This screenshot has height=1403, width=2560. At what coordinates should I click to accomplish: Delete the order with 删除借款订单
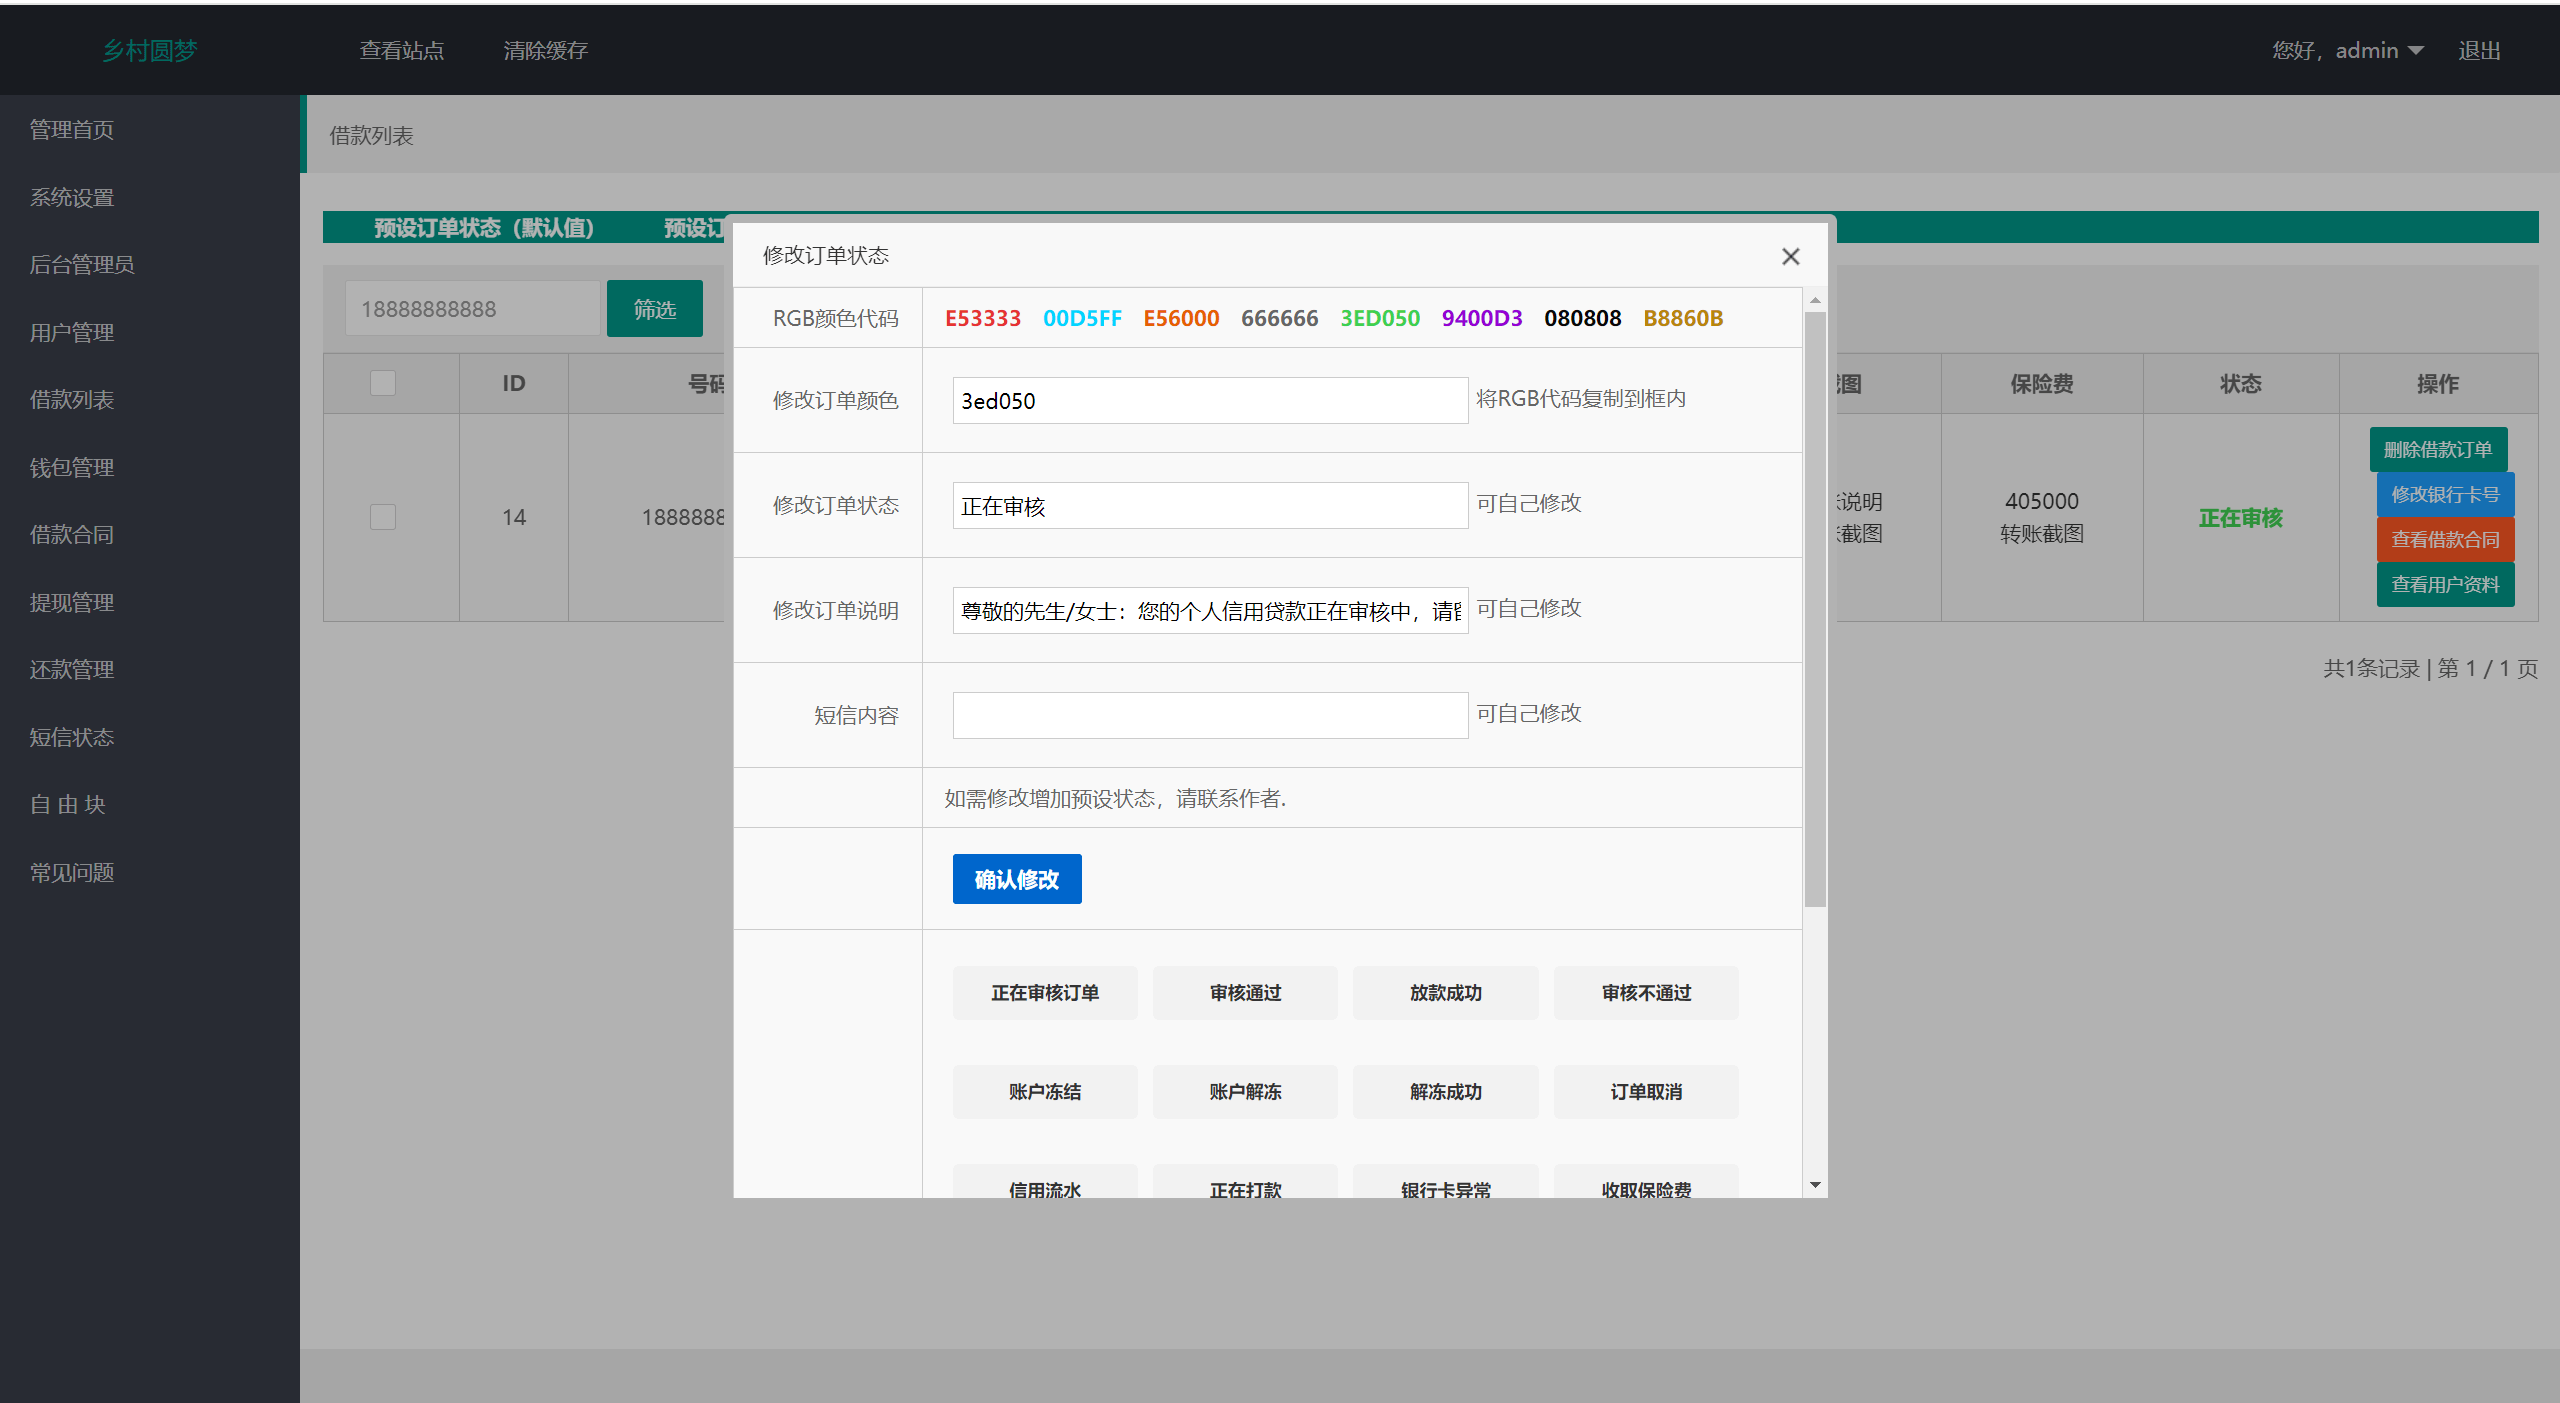pos(2438,449)
